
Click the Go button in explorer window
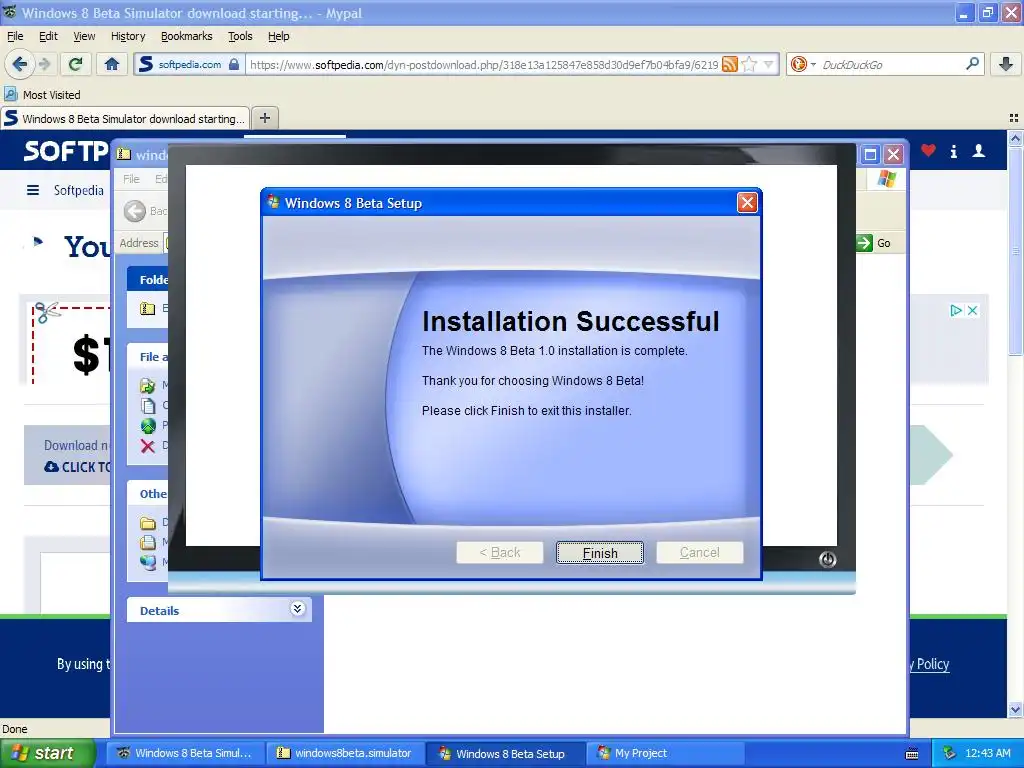pyautogui.click(x=874, y=243)
